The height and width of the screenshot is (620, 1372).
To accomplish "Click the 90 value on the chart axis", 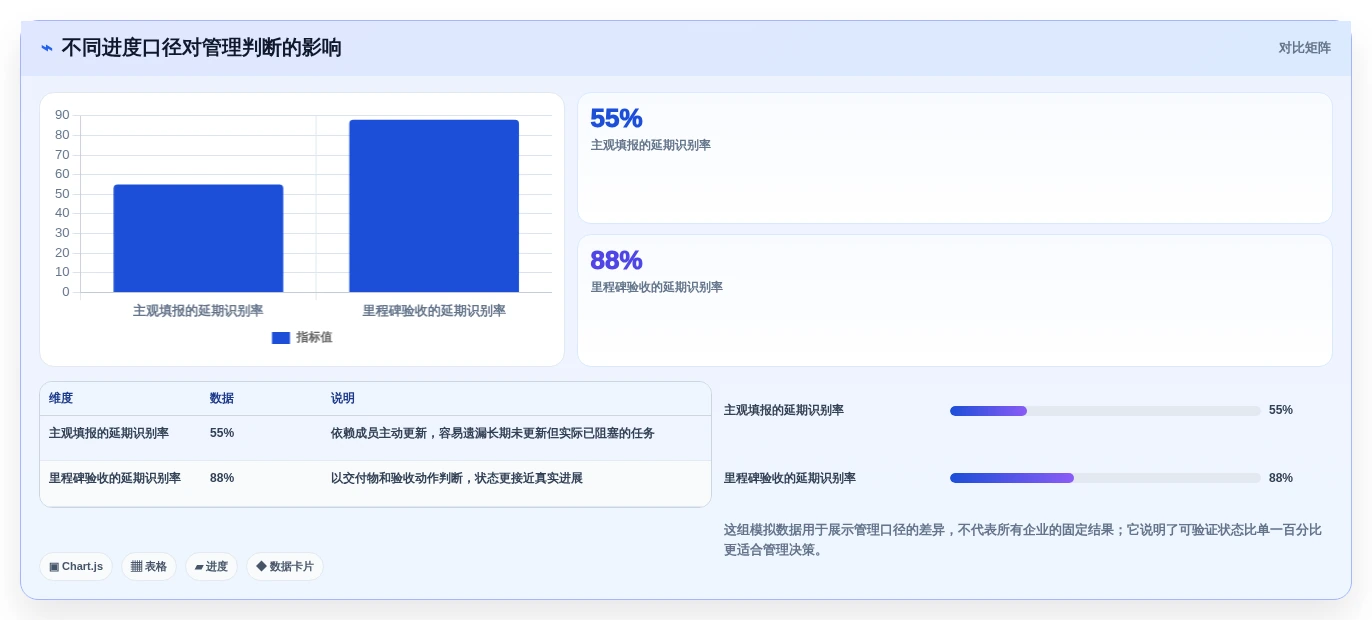I will click(62, 115).
